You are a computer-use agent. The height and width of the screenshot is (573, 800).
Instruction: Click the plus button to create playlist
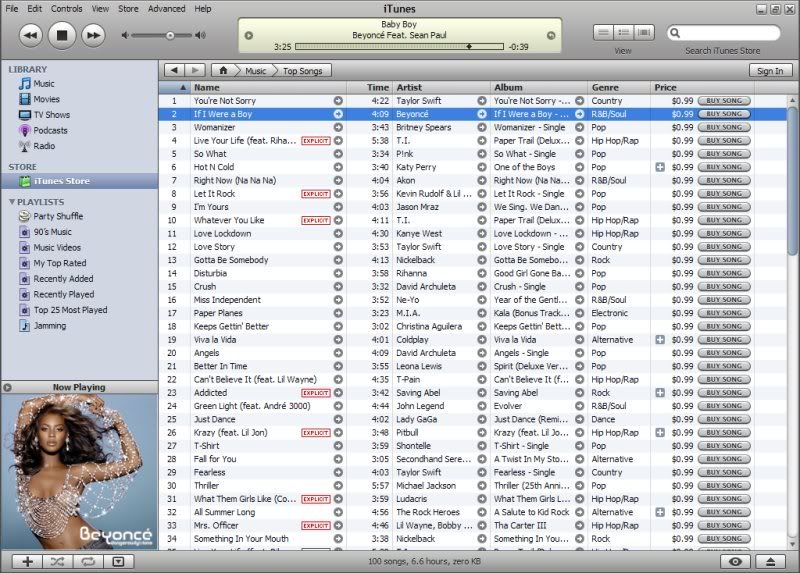(x=27, y=562)
